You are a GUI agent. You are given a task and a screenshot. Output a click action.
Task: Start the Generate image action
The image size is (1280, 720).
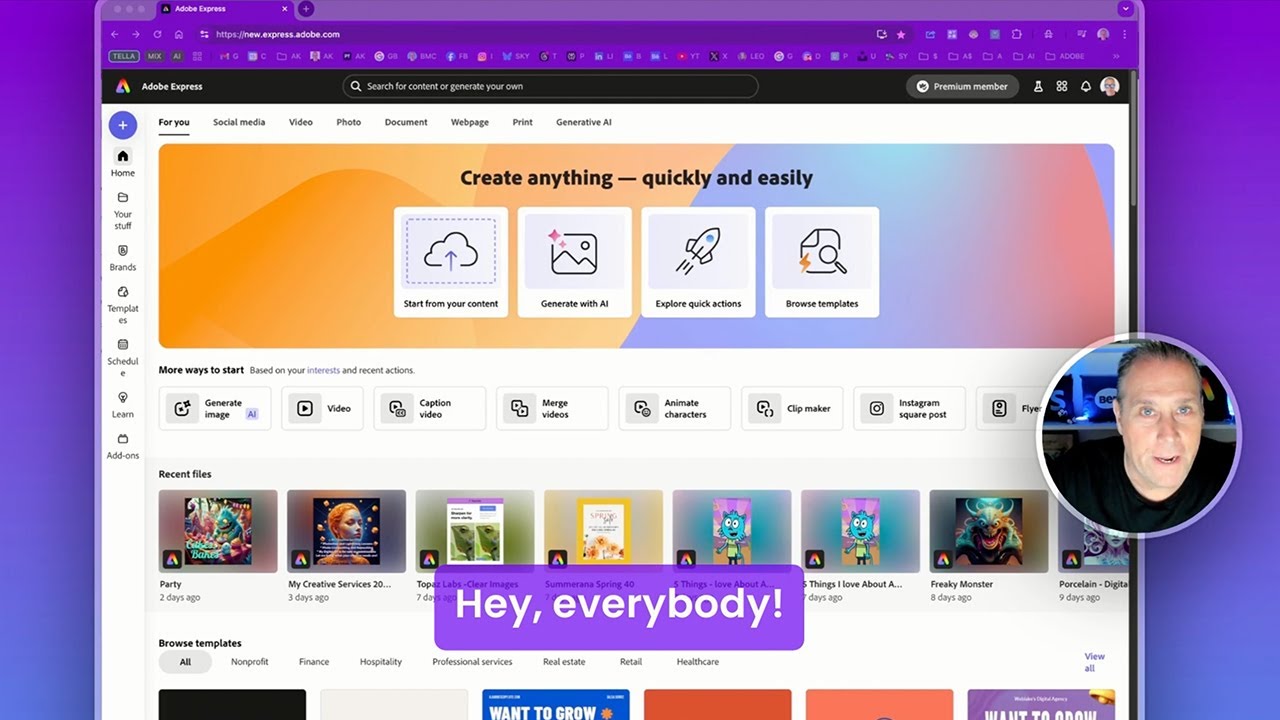click(215, 408)
